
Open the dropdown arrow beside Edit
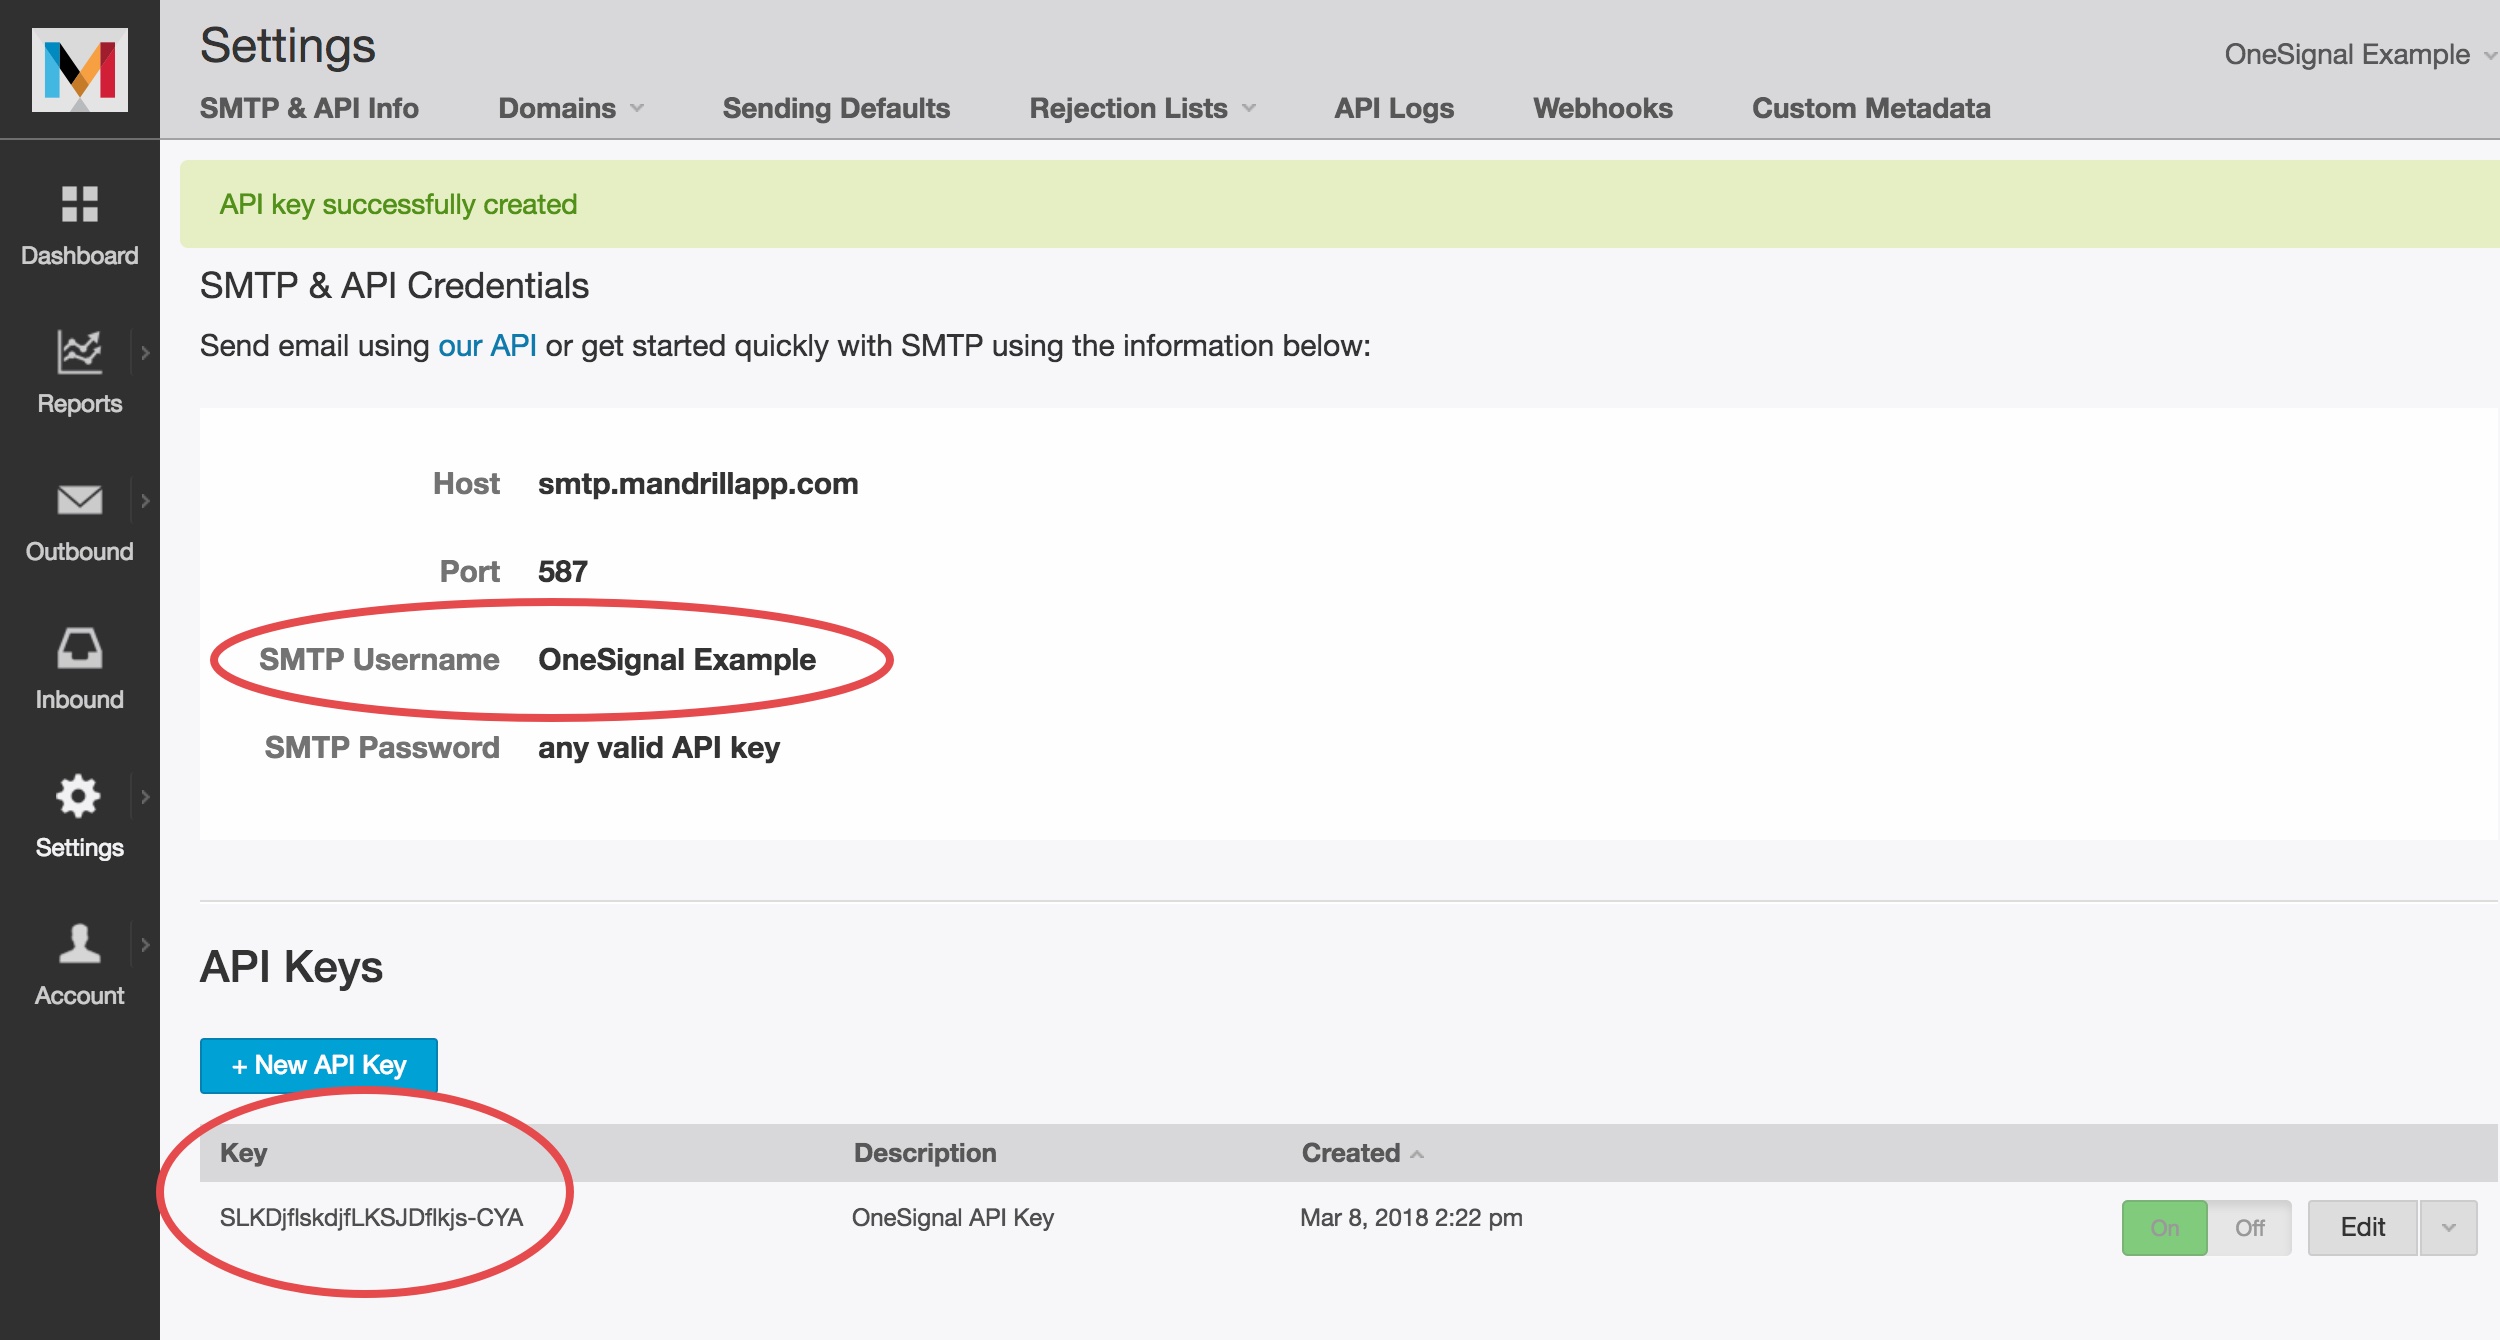pyautogui.click(x=2448, y=1227)
